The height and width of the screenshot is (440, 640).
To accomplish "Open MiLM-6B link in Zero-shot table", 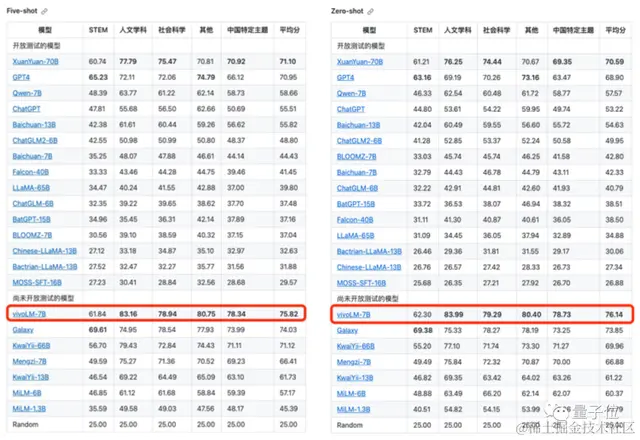I will pyautogui.click(x=351, y=393).
